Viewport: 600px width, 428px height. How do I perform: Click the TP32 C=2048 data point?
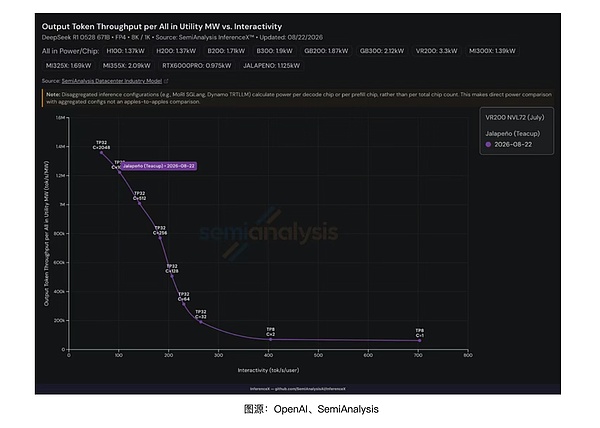pos(101,153)
